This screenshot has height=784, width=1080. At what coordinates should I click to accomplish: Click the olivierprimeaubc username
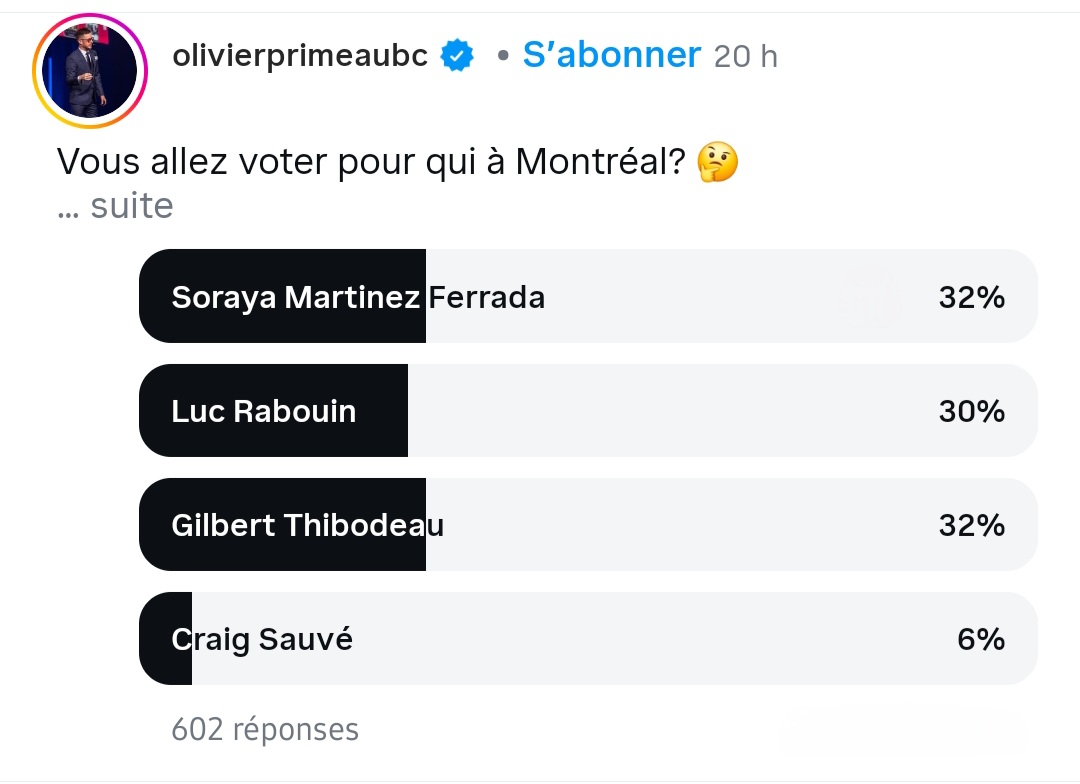click(x=299, y=56)
